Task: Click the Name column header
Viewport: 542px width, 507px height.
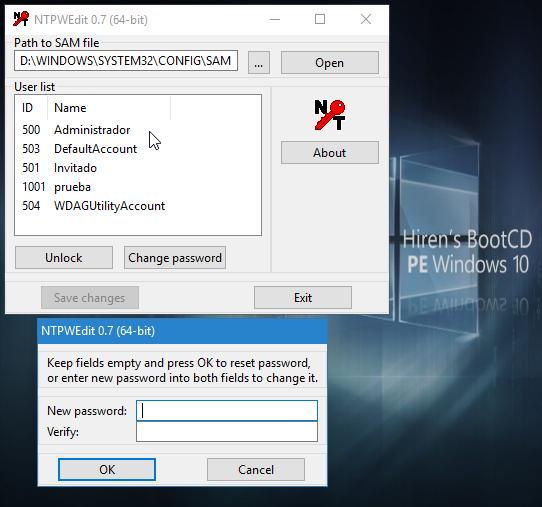Action: click(x=109, y=108)
